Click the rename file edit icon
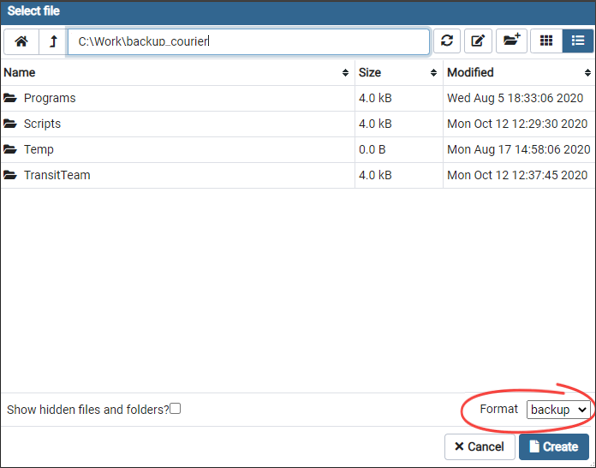Image resolution: width=596 pixels, height=468 pixels. point(478,41)
